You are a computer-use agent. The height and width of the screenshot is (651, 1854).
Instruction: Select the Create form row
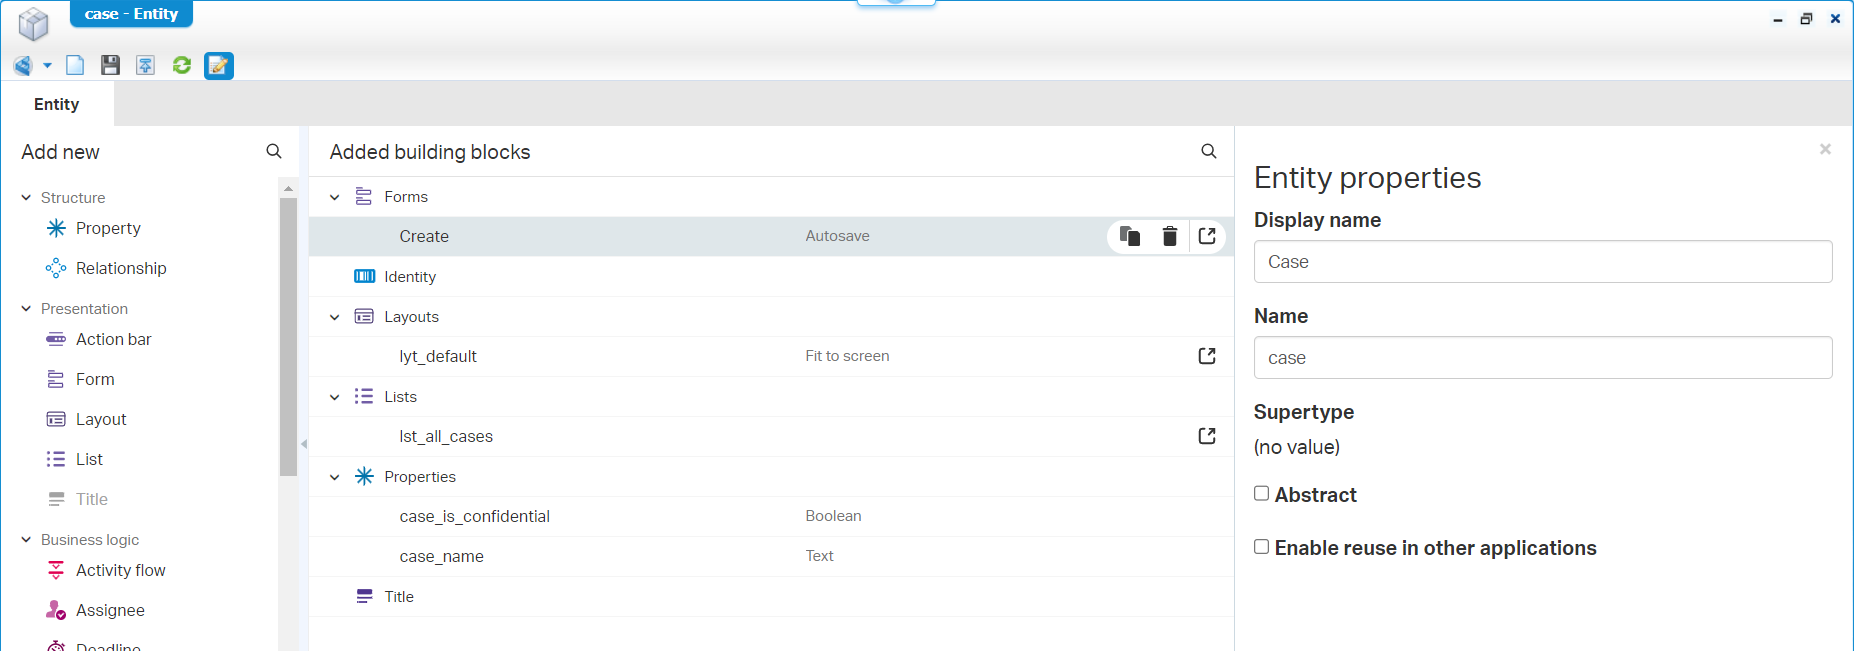[771, 237]
